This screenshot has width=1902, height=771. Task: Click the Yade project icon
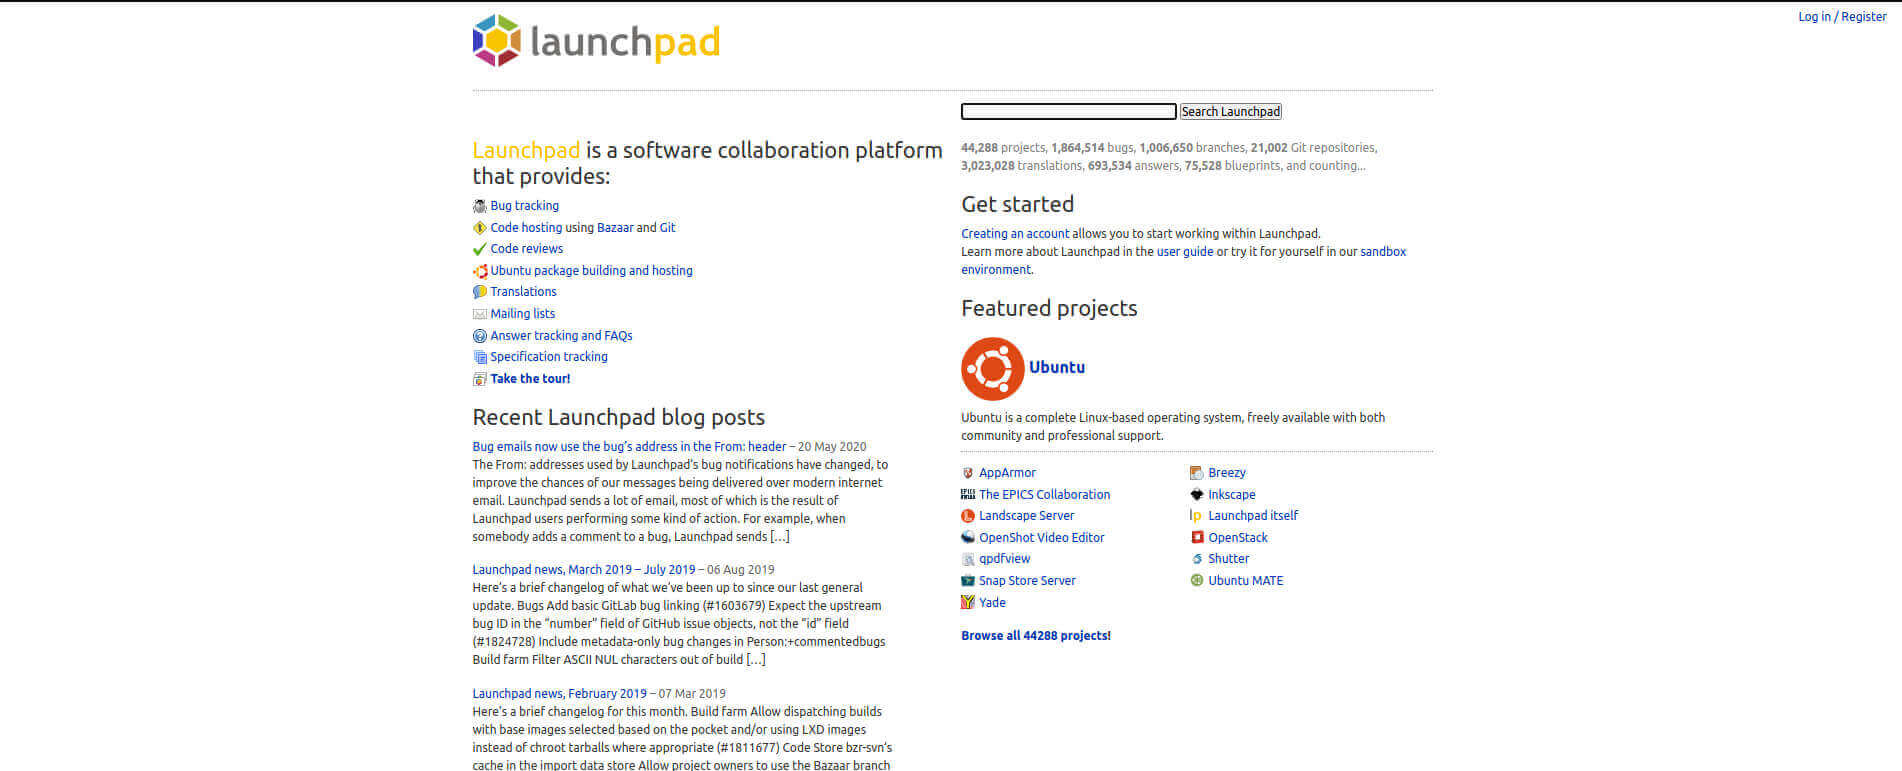click(968, 602)
